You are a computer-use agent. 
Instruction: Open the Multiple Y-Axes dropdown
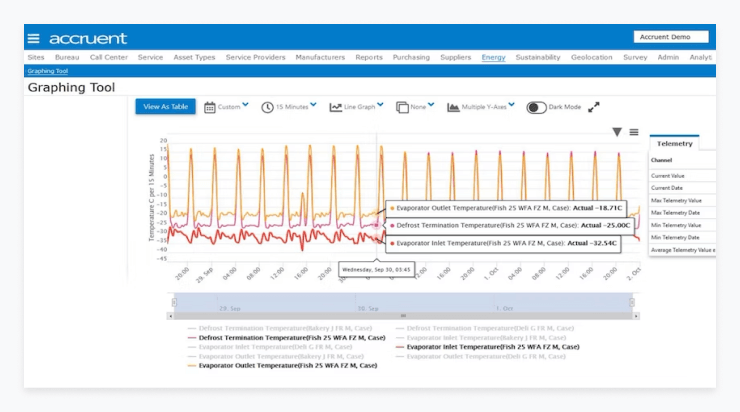(488, 107)
